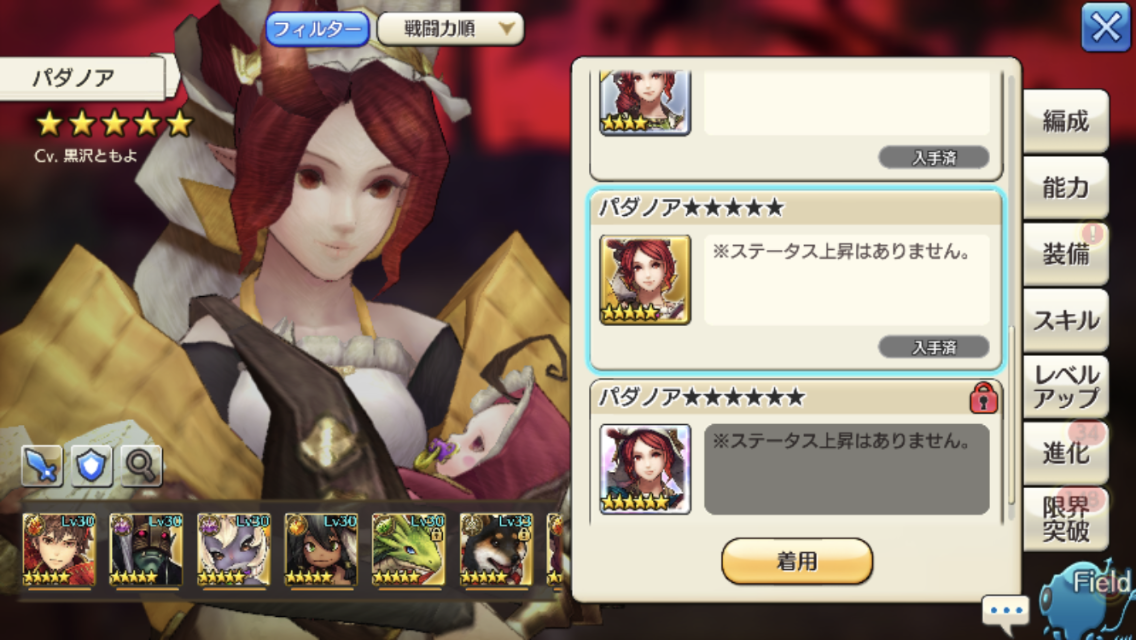This screenshot has height=640, width=1136.
Task: Select the blue shield defense icon
Action: coord(91,465)
